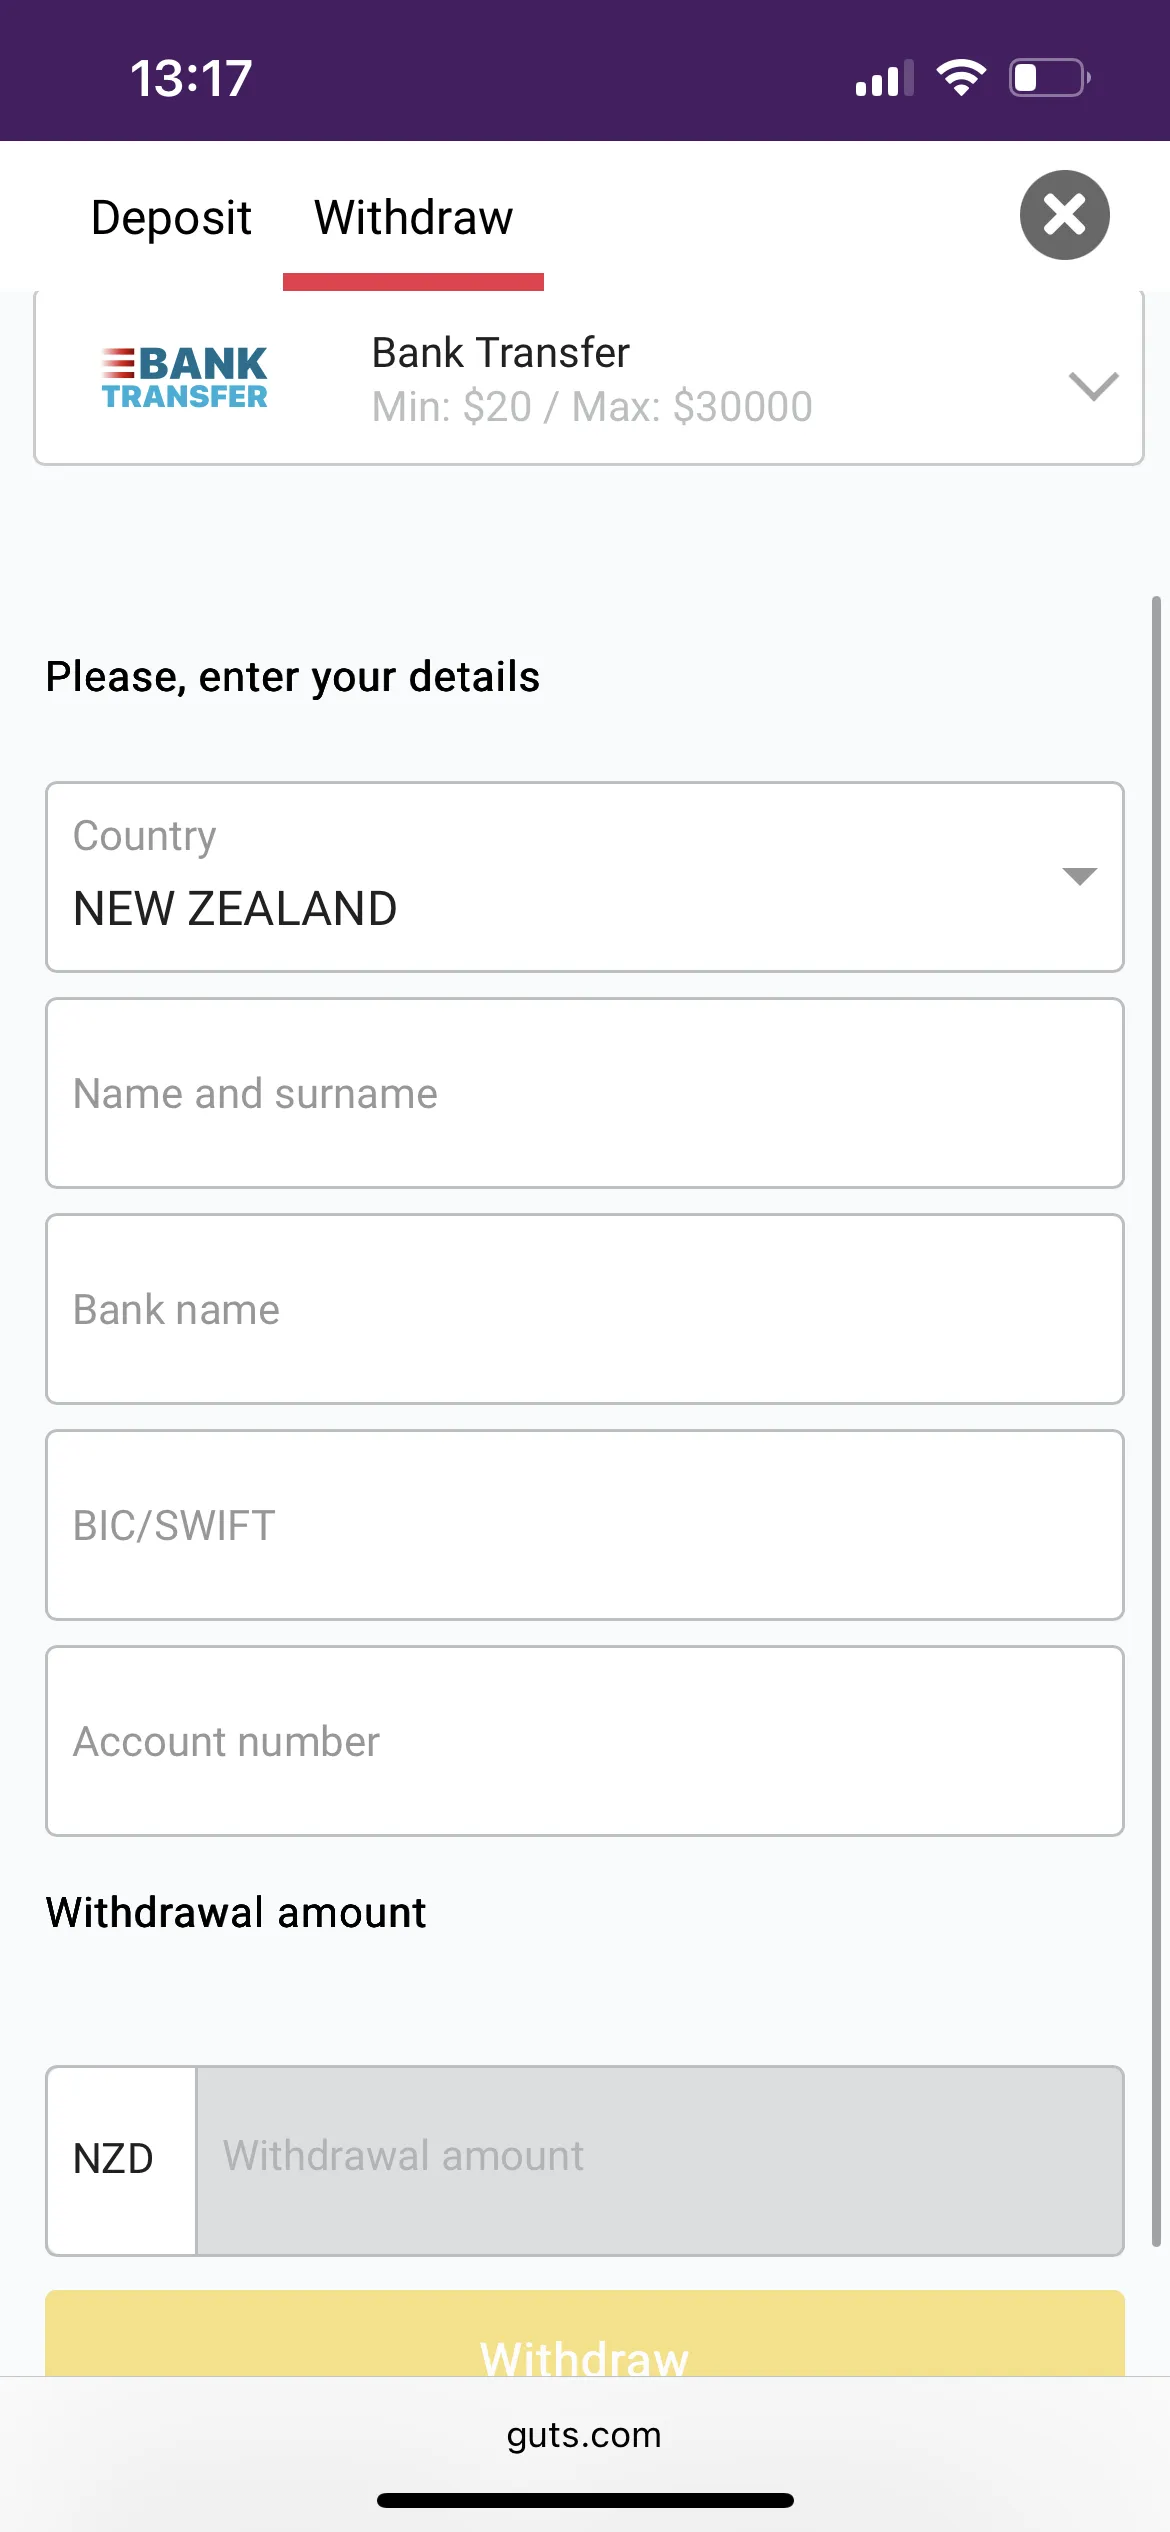This screenshot has width=1170, height=2532.
Task: Tap the NZD currency box
Action: click(x=114, y=2160)
